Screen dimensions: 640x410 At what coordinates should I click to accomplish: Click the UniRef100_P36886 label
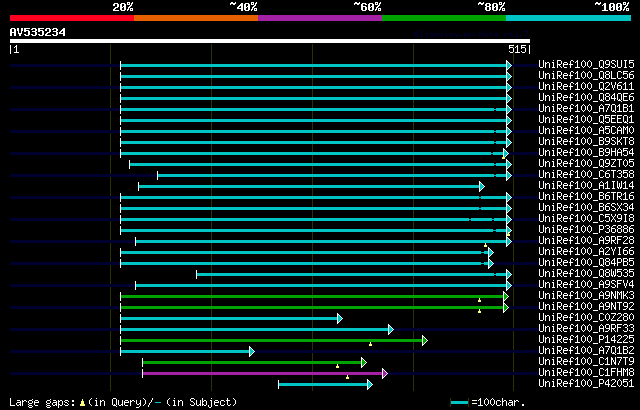click(x=586, y=230)
